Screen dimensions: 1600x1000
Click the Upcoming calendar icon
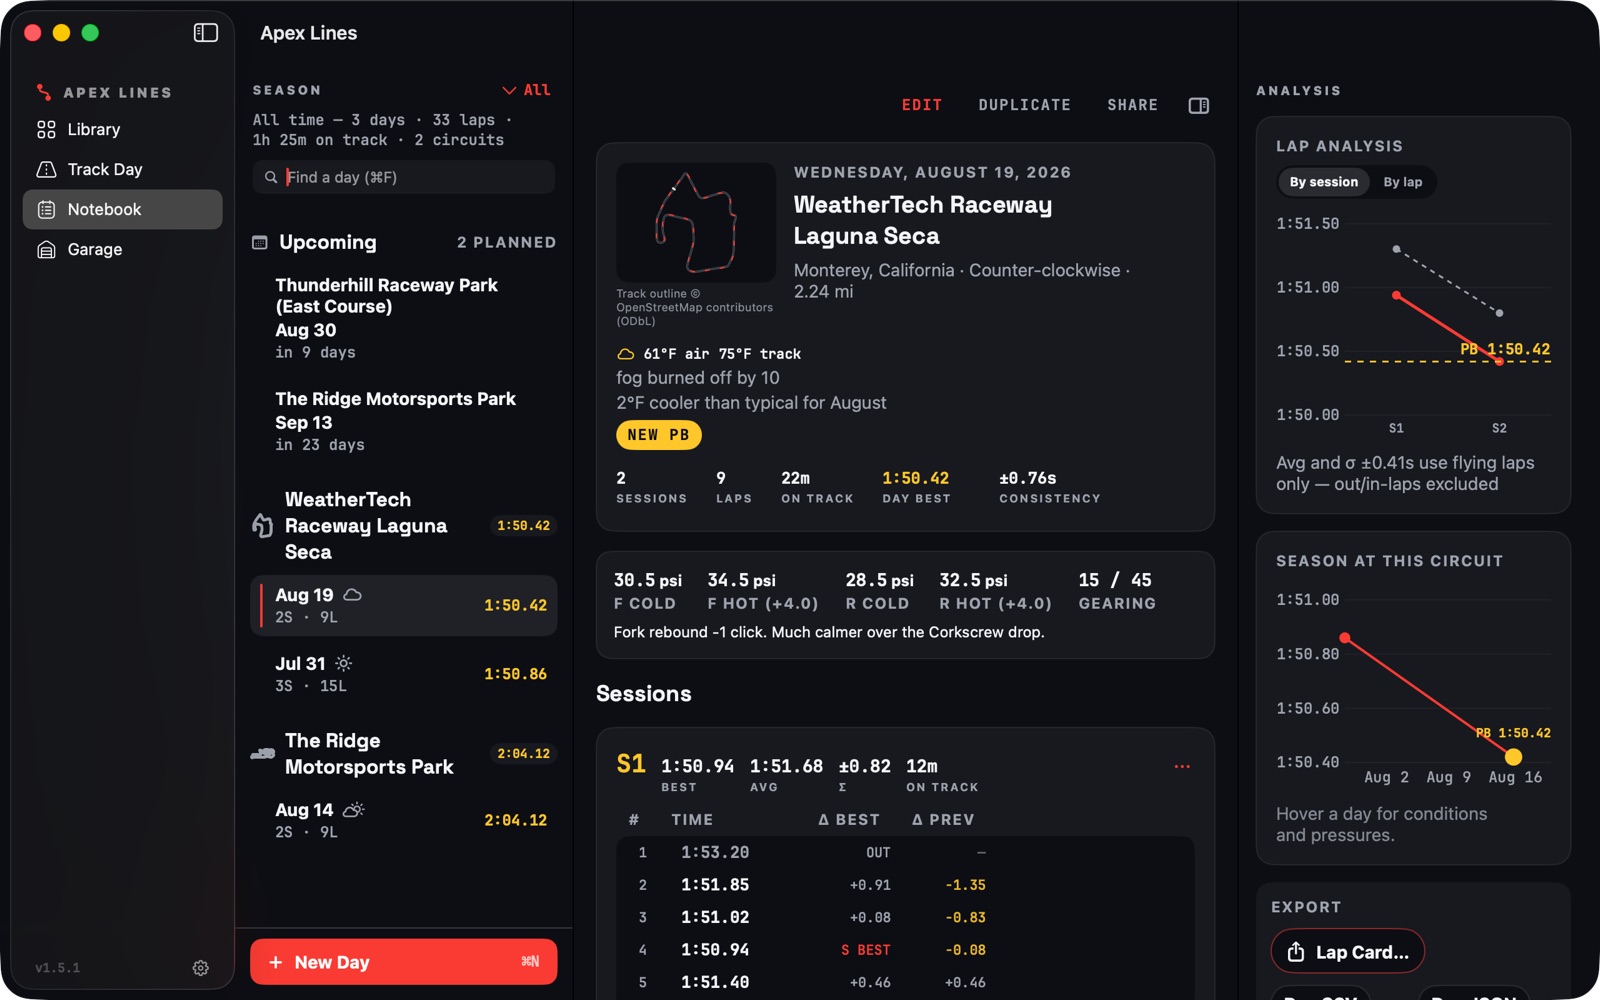coord(260,242)
